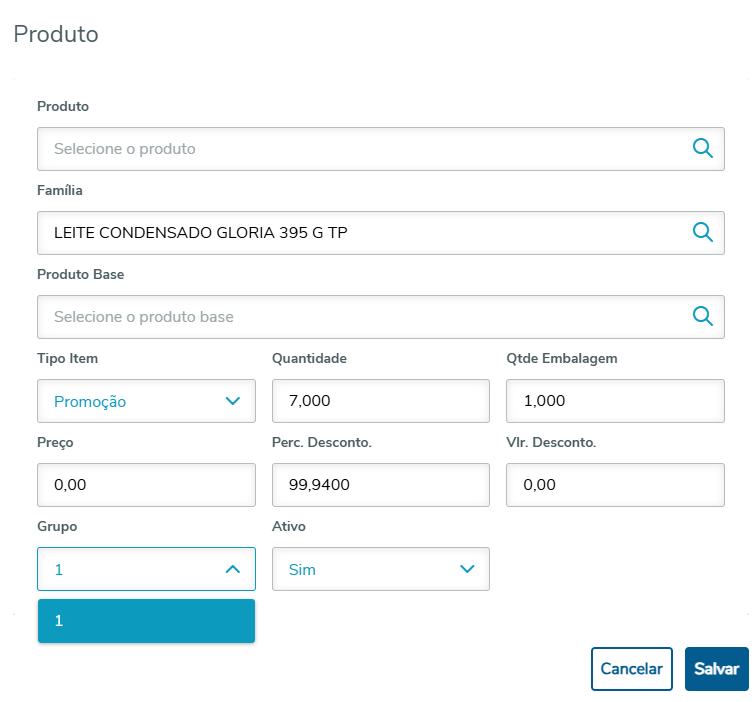The image size is (756, 702).
Task: Focus the Preço input field
Action: [146, 485]
